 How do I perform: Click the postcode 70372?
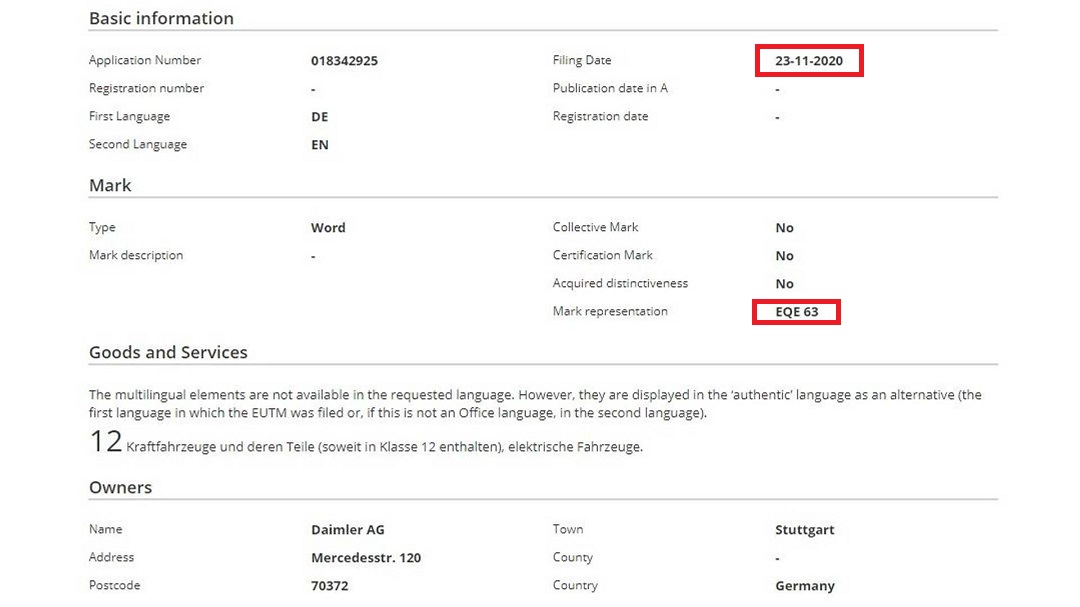pos(329,585)
